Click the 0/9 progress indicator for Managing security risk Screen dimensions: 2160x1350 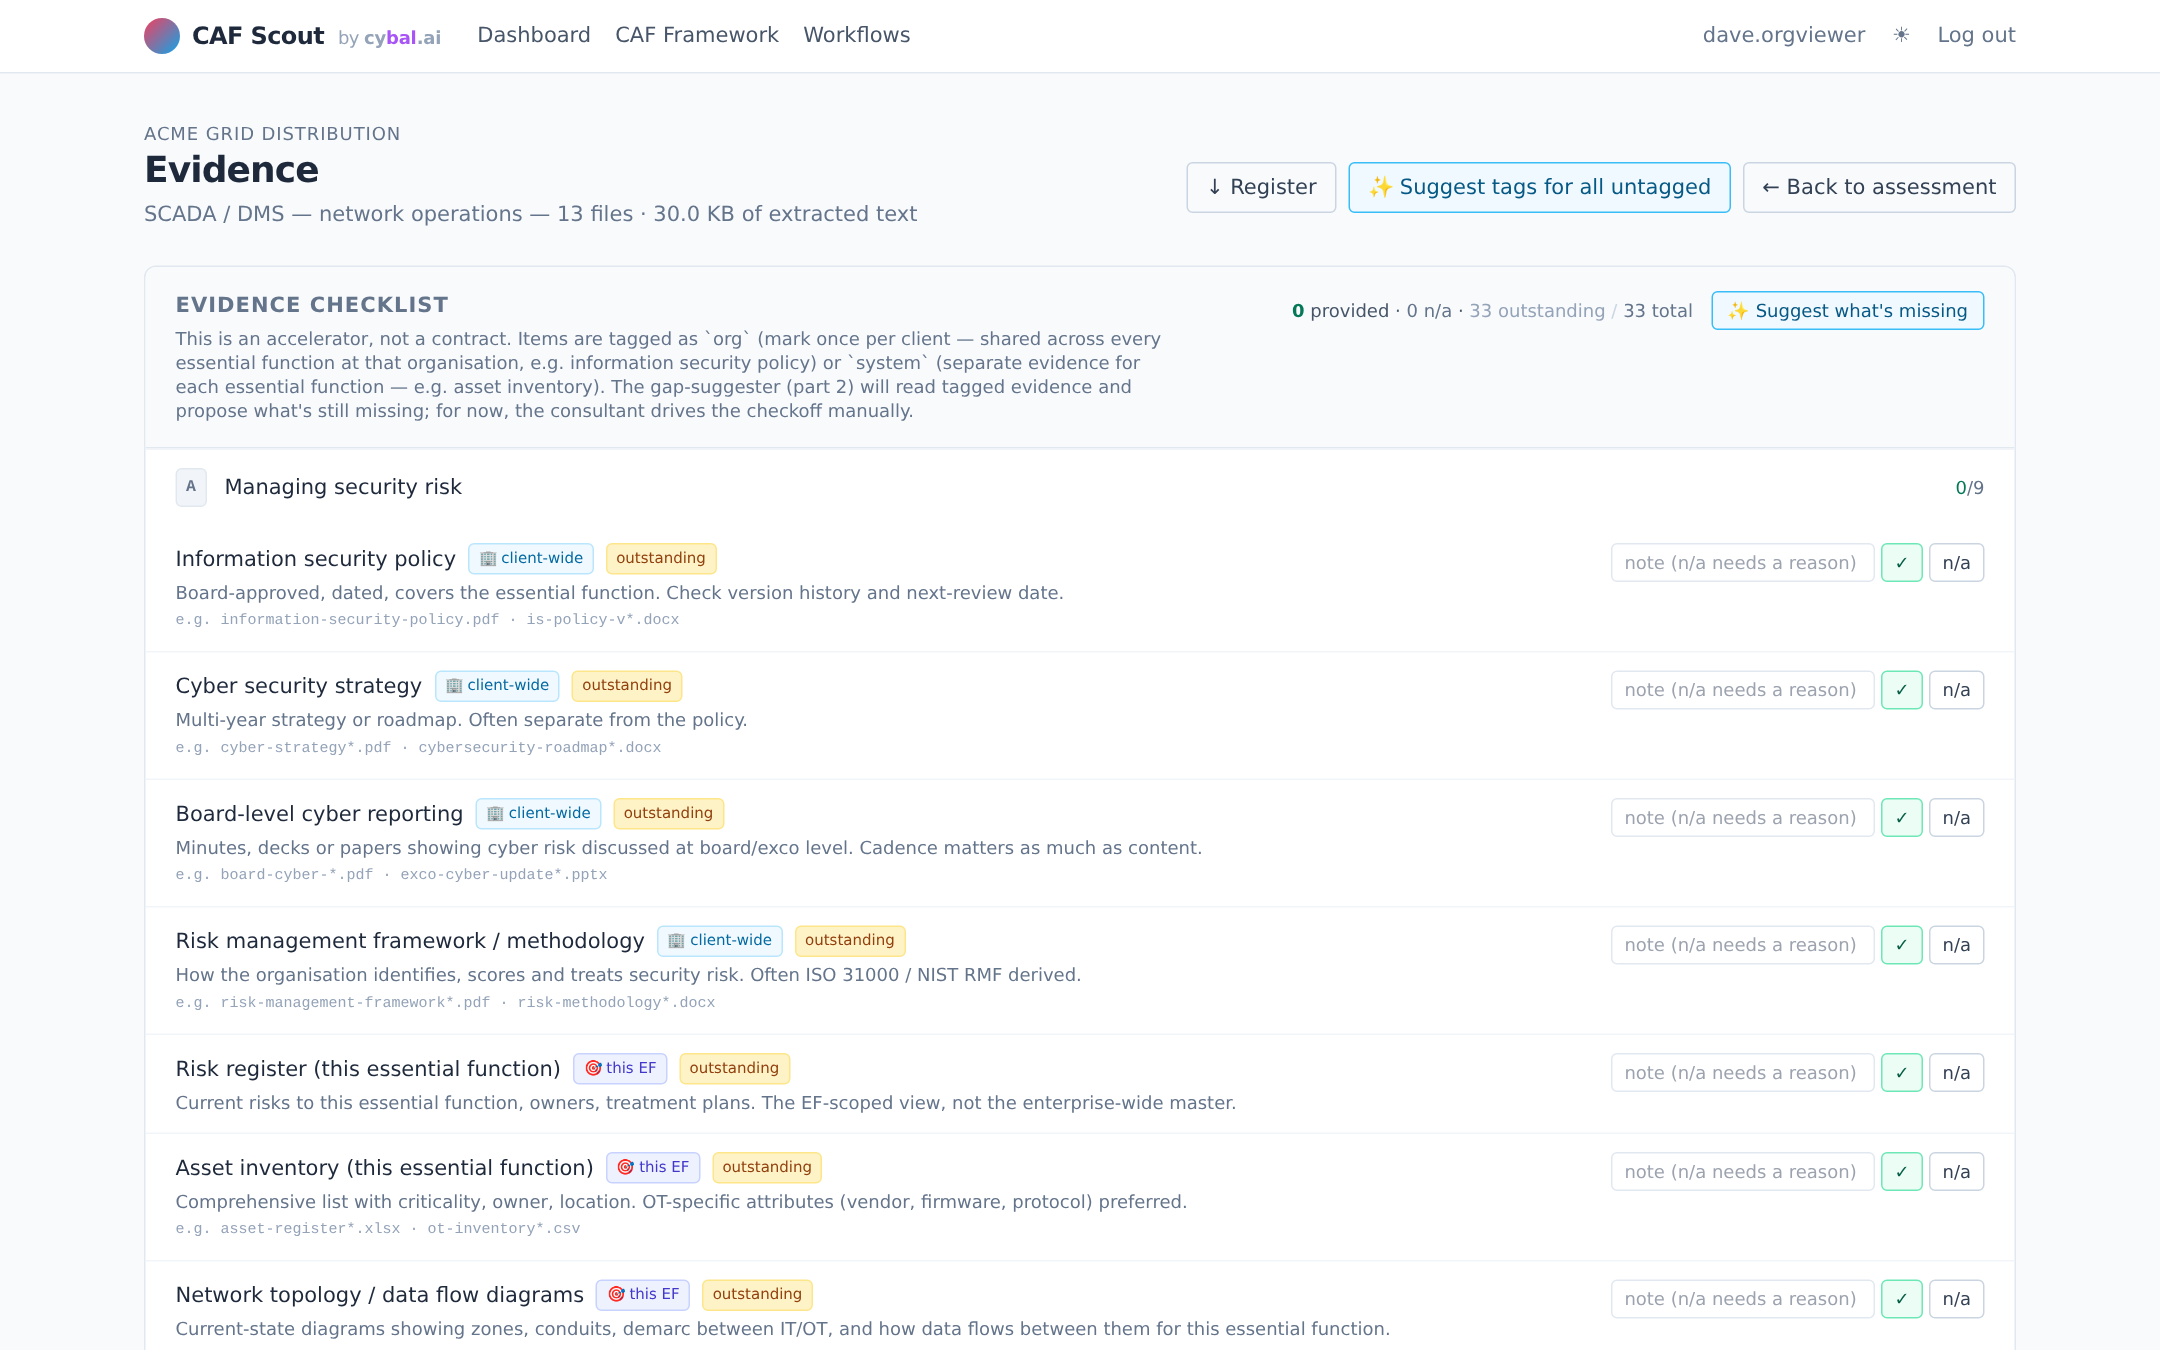1970,487
